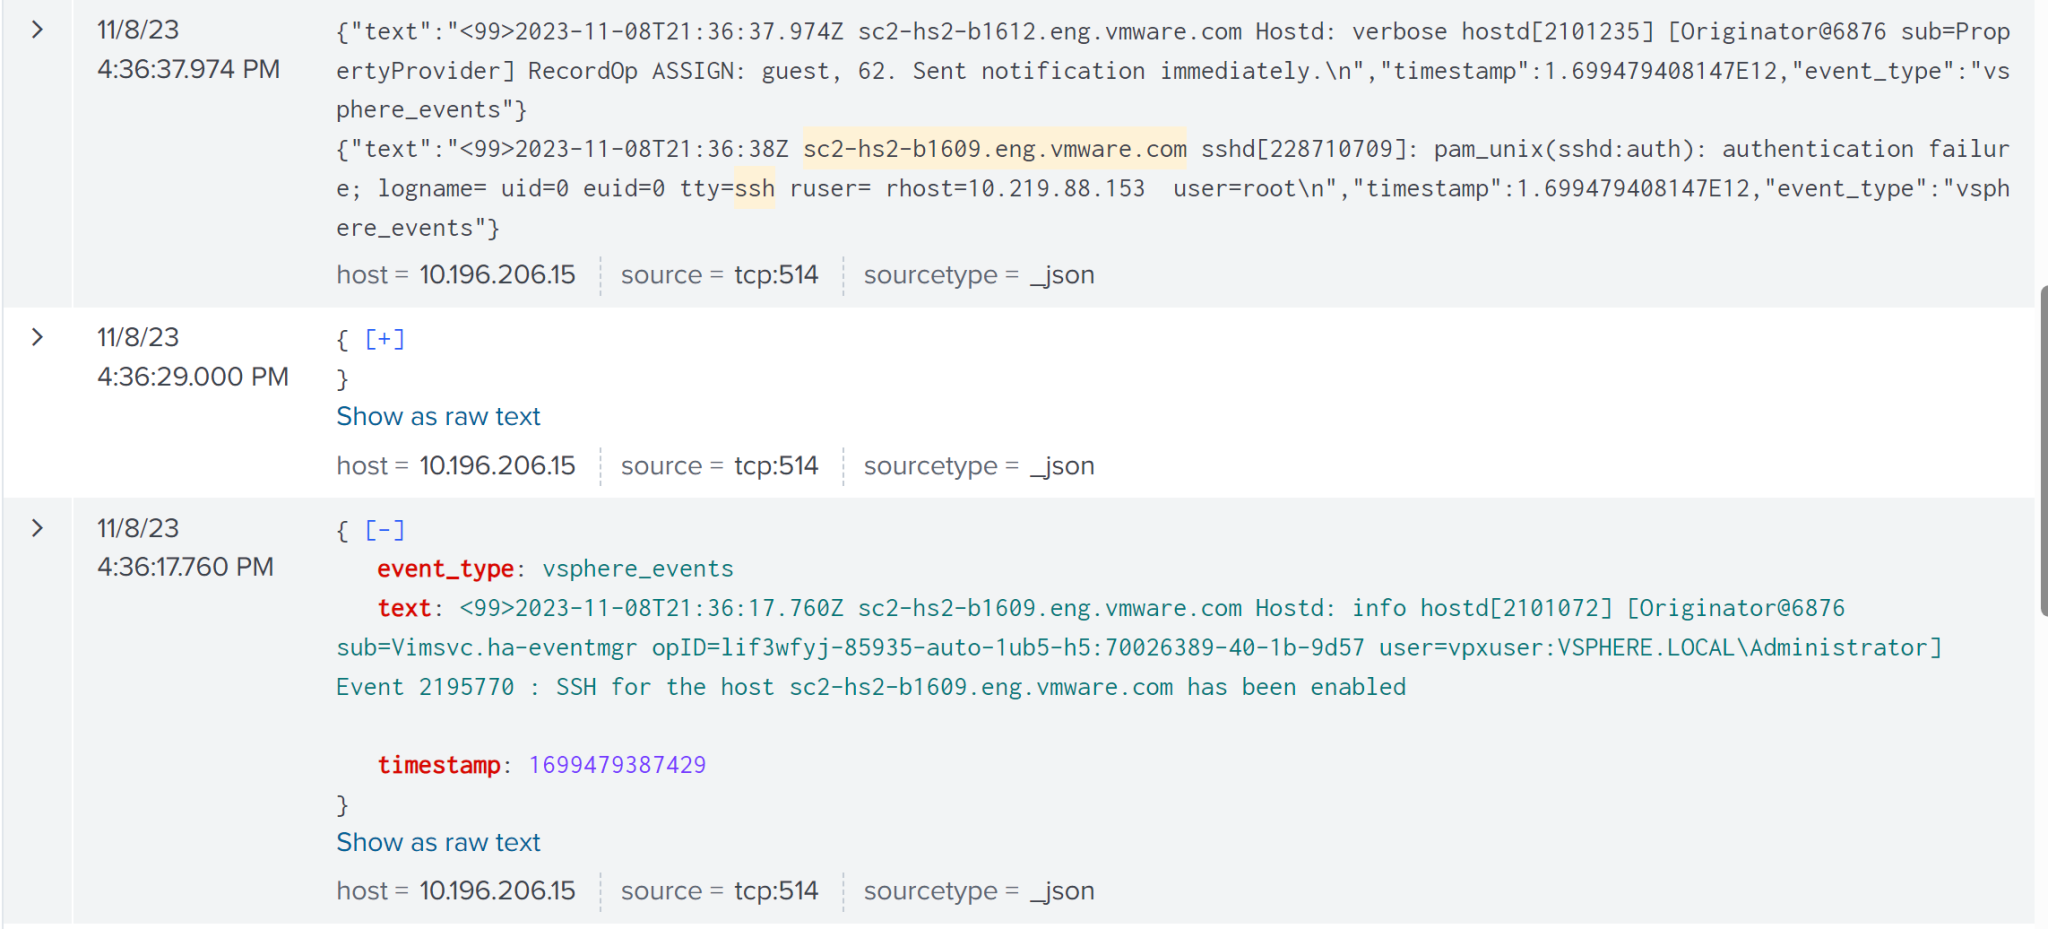Click the highlighted ssh search term
This screenshot has height=929, width=2048.
tap(754, 188)
